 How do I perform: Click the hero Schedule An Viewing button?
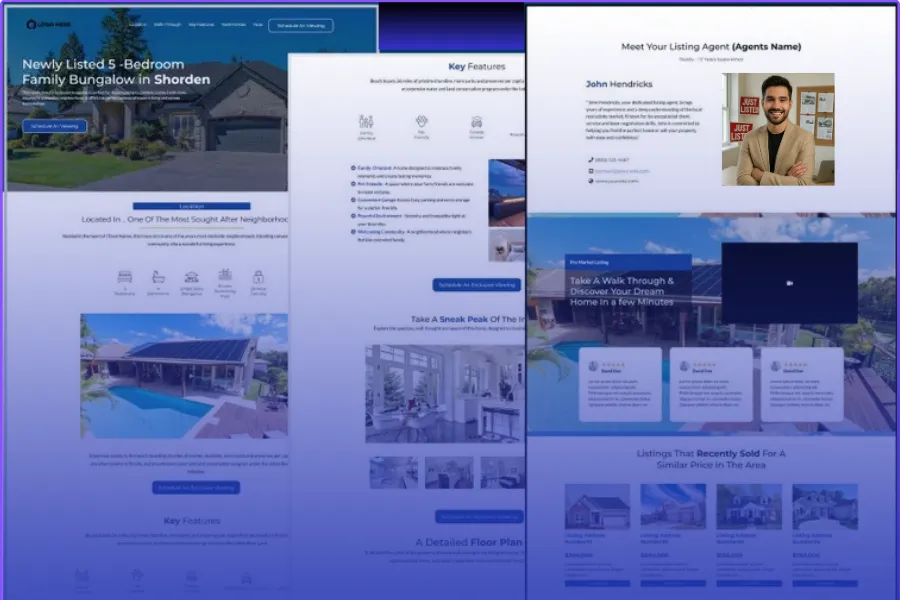55,126
